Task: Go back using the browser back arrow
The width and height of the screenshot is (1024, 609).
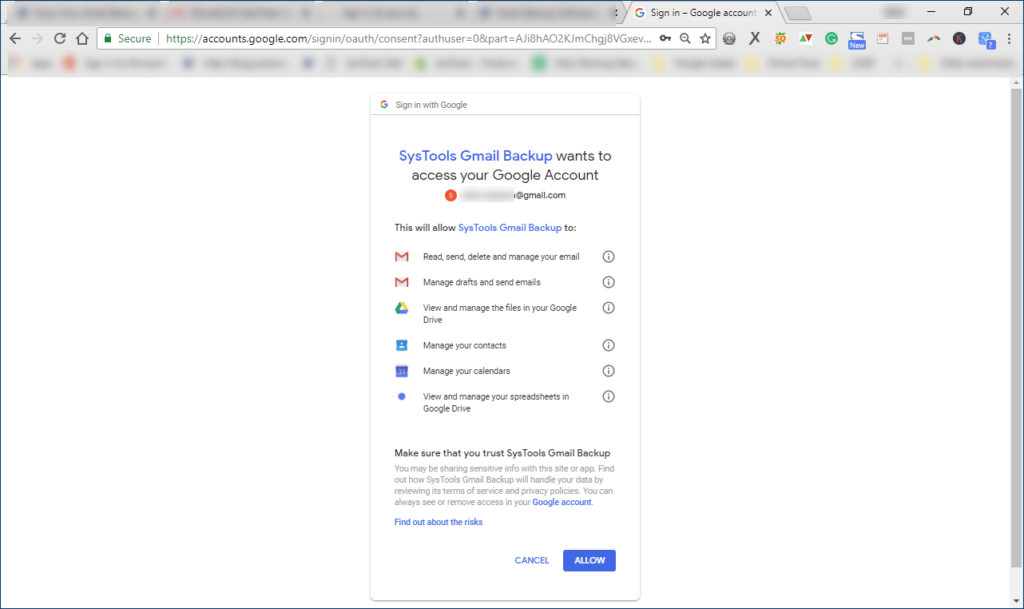Action: 15,38
